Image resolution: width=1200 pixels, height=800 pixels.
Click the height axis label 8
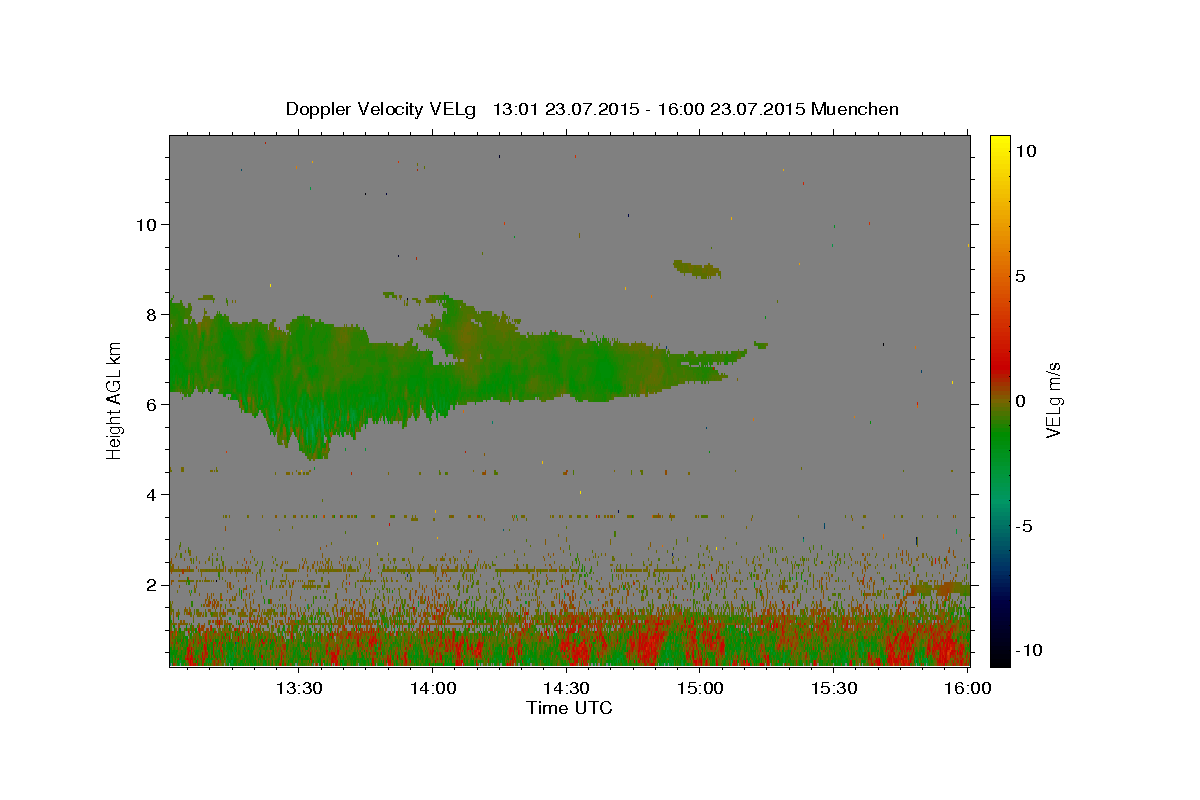pyautogui.click(x=151, y=314)
